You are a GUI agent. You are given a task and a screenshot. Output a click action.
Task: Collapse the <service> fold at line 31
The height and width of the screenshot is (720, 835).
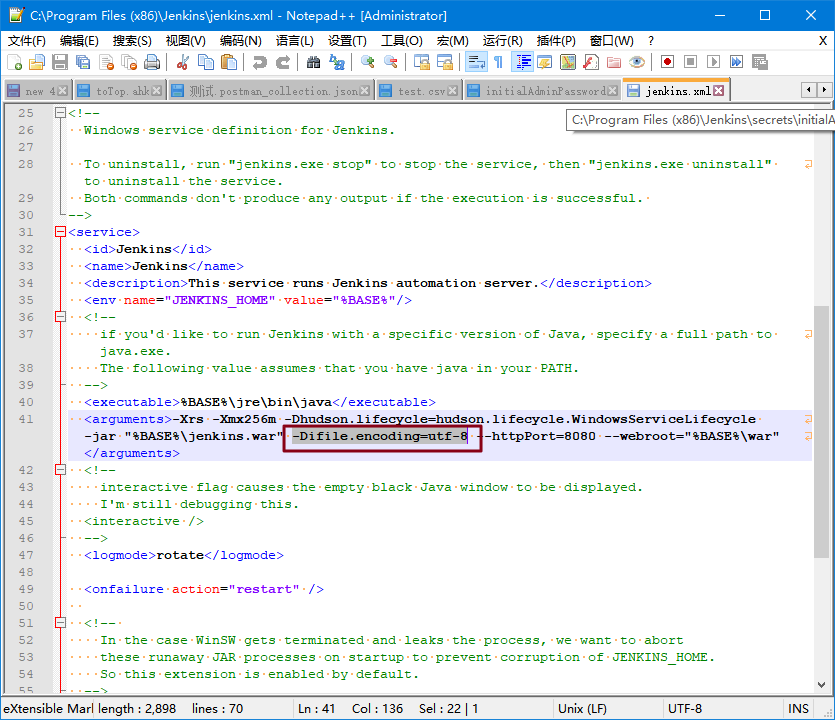(x=60, y=232)
